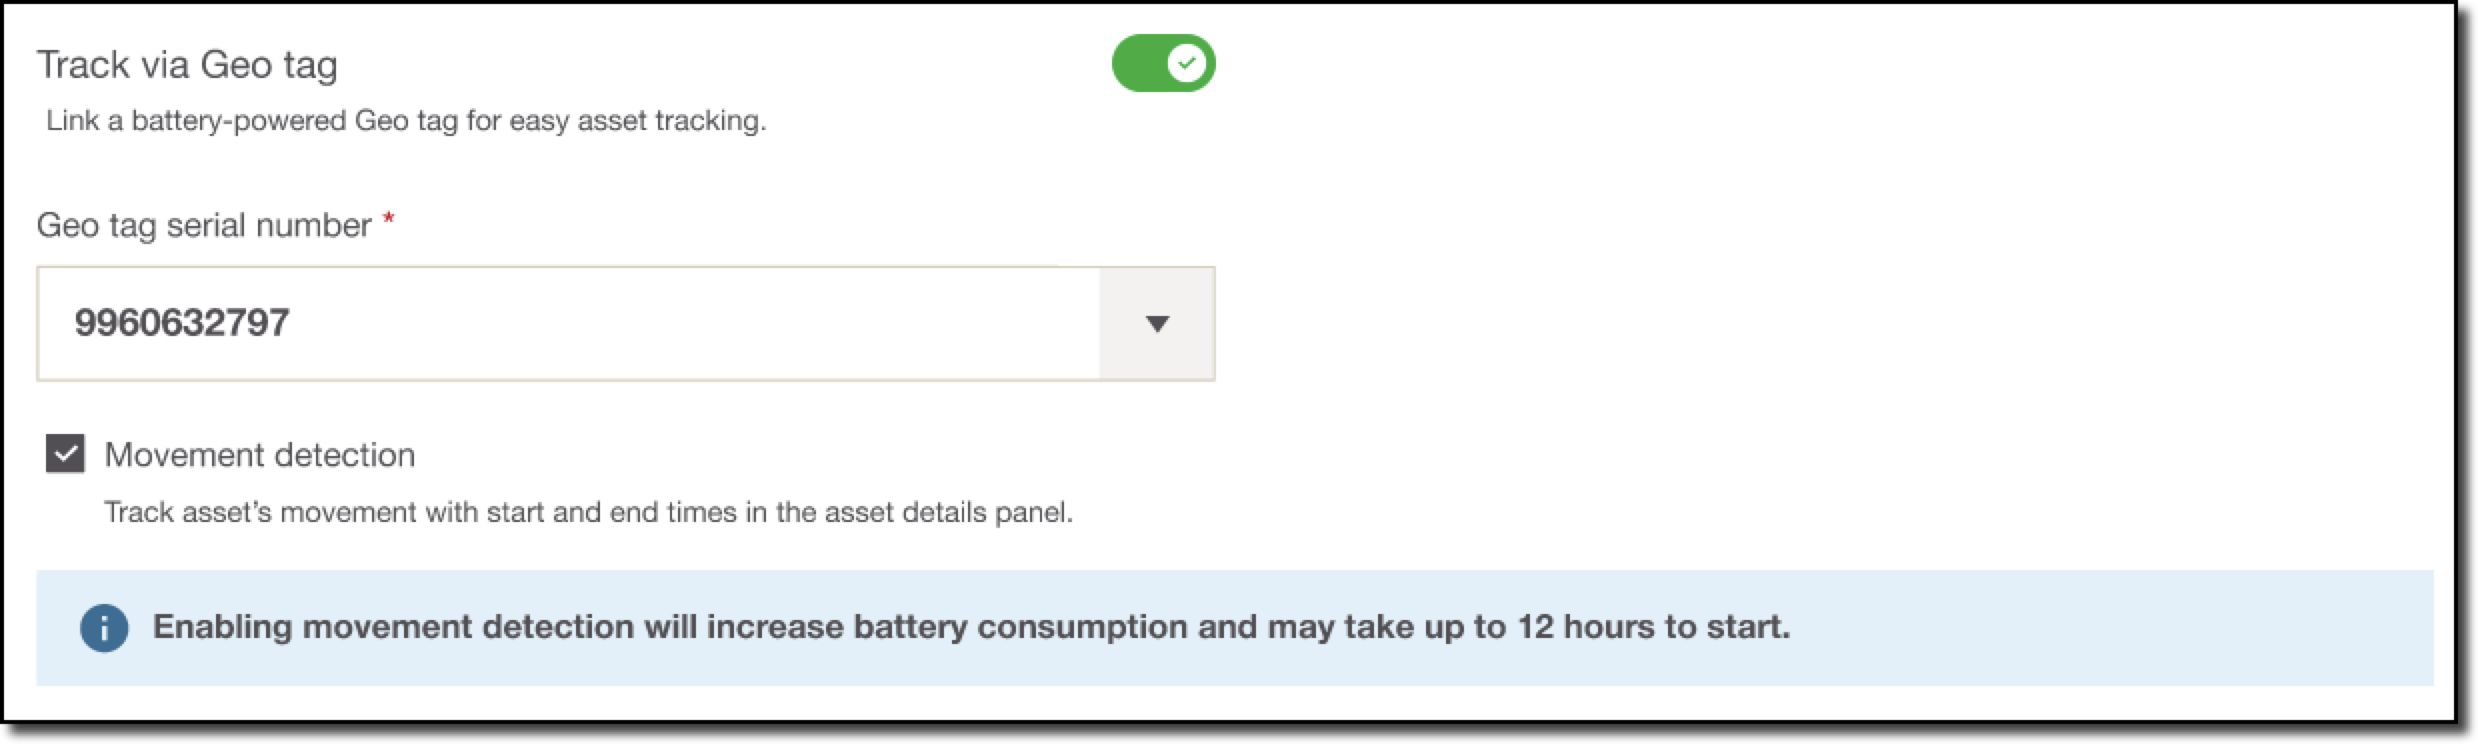This screenshot has width=2478, height=744.
Task: Click the white checkmark knob on the green toggle
Action: pyautogui.click(x=1186, y=64)
